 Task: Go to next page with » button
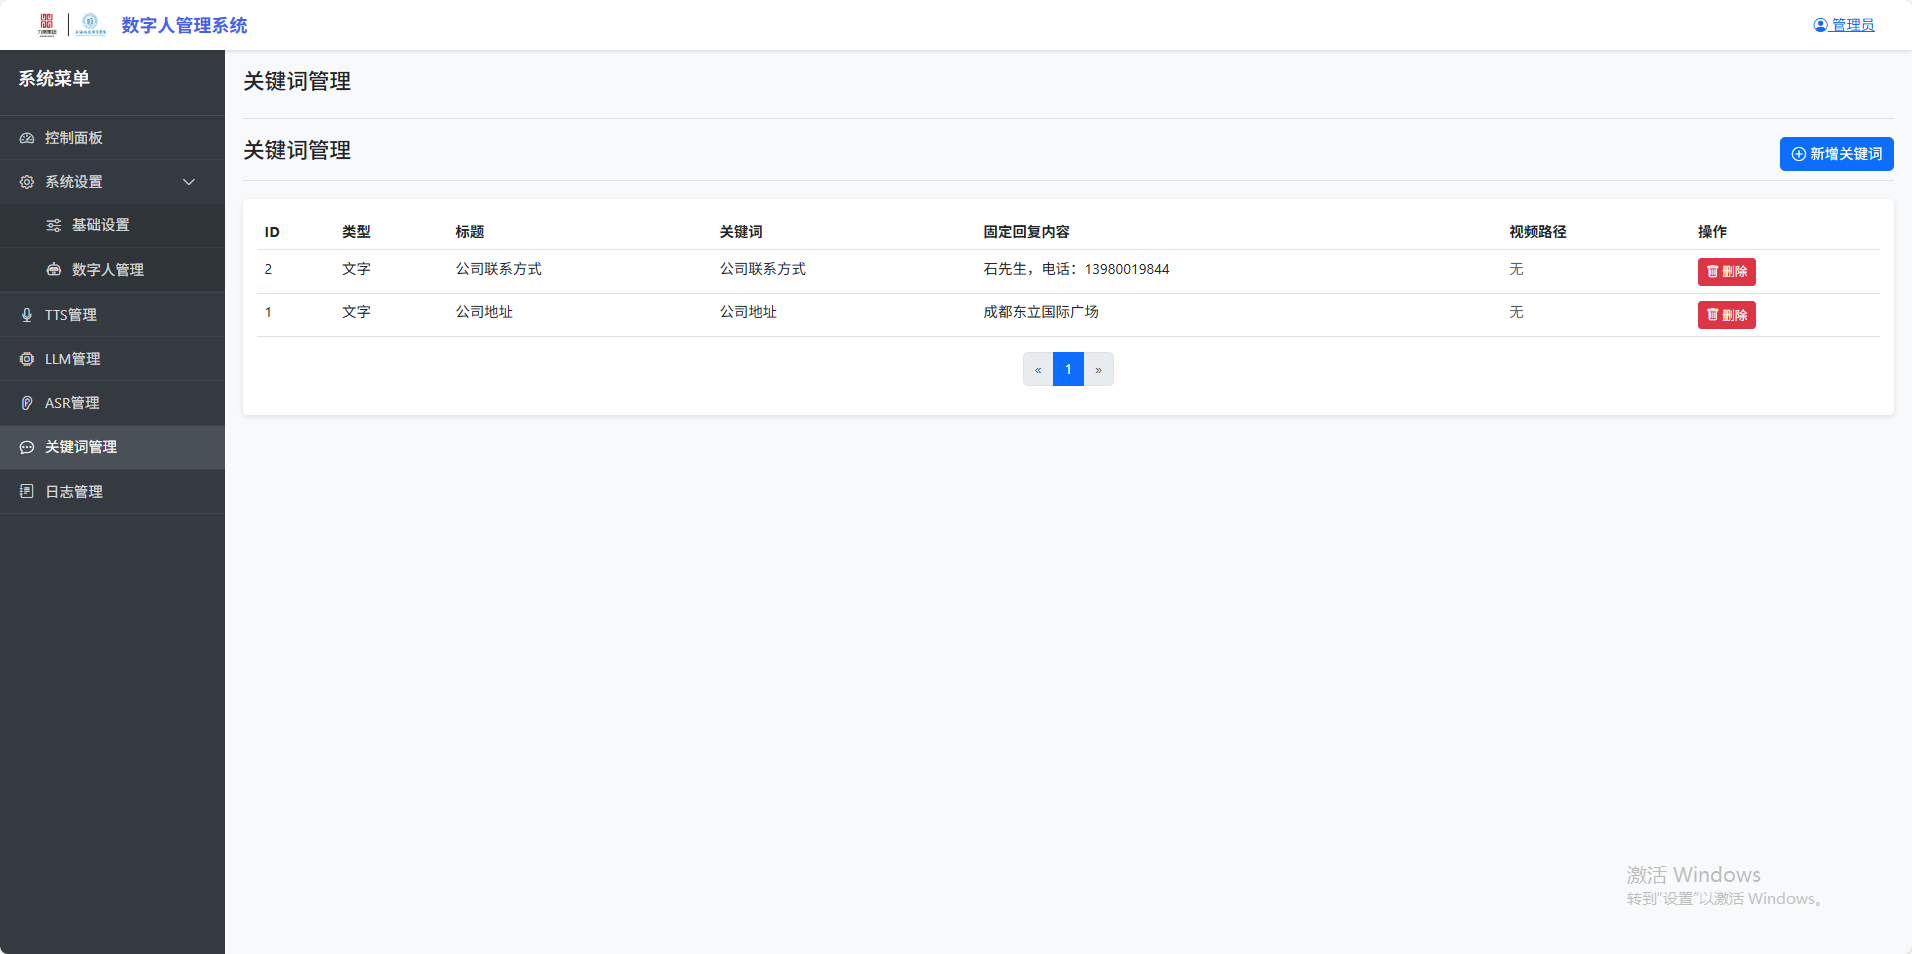click(1098, 370)
